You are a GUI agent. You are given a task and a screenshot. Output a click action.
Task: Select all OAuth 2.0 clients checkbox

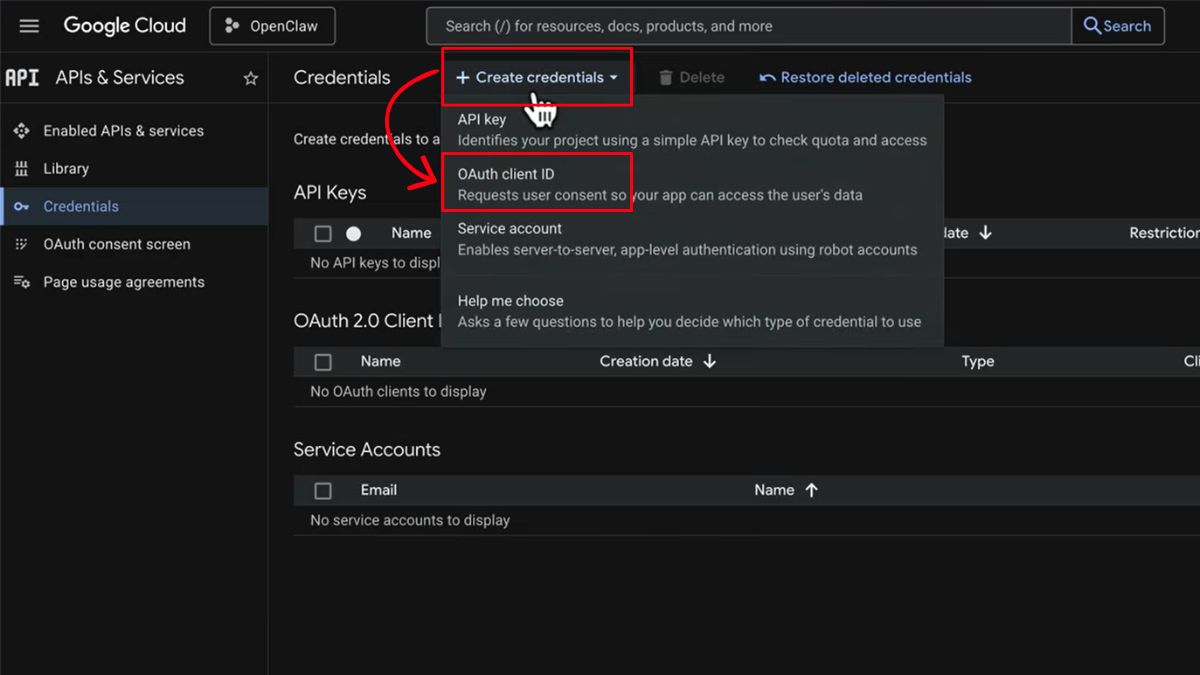pyautogui.click(x=323, y=362)
